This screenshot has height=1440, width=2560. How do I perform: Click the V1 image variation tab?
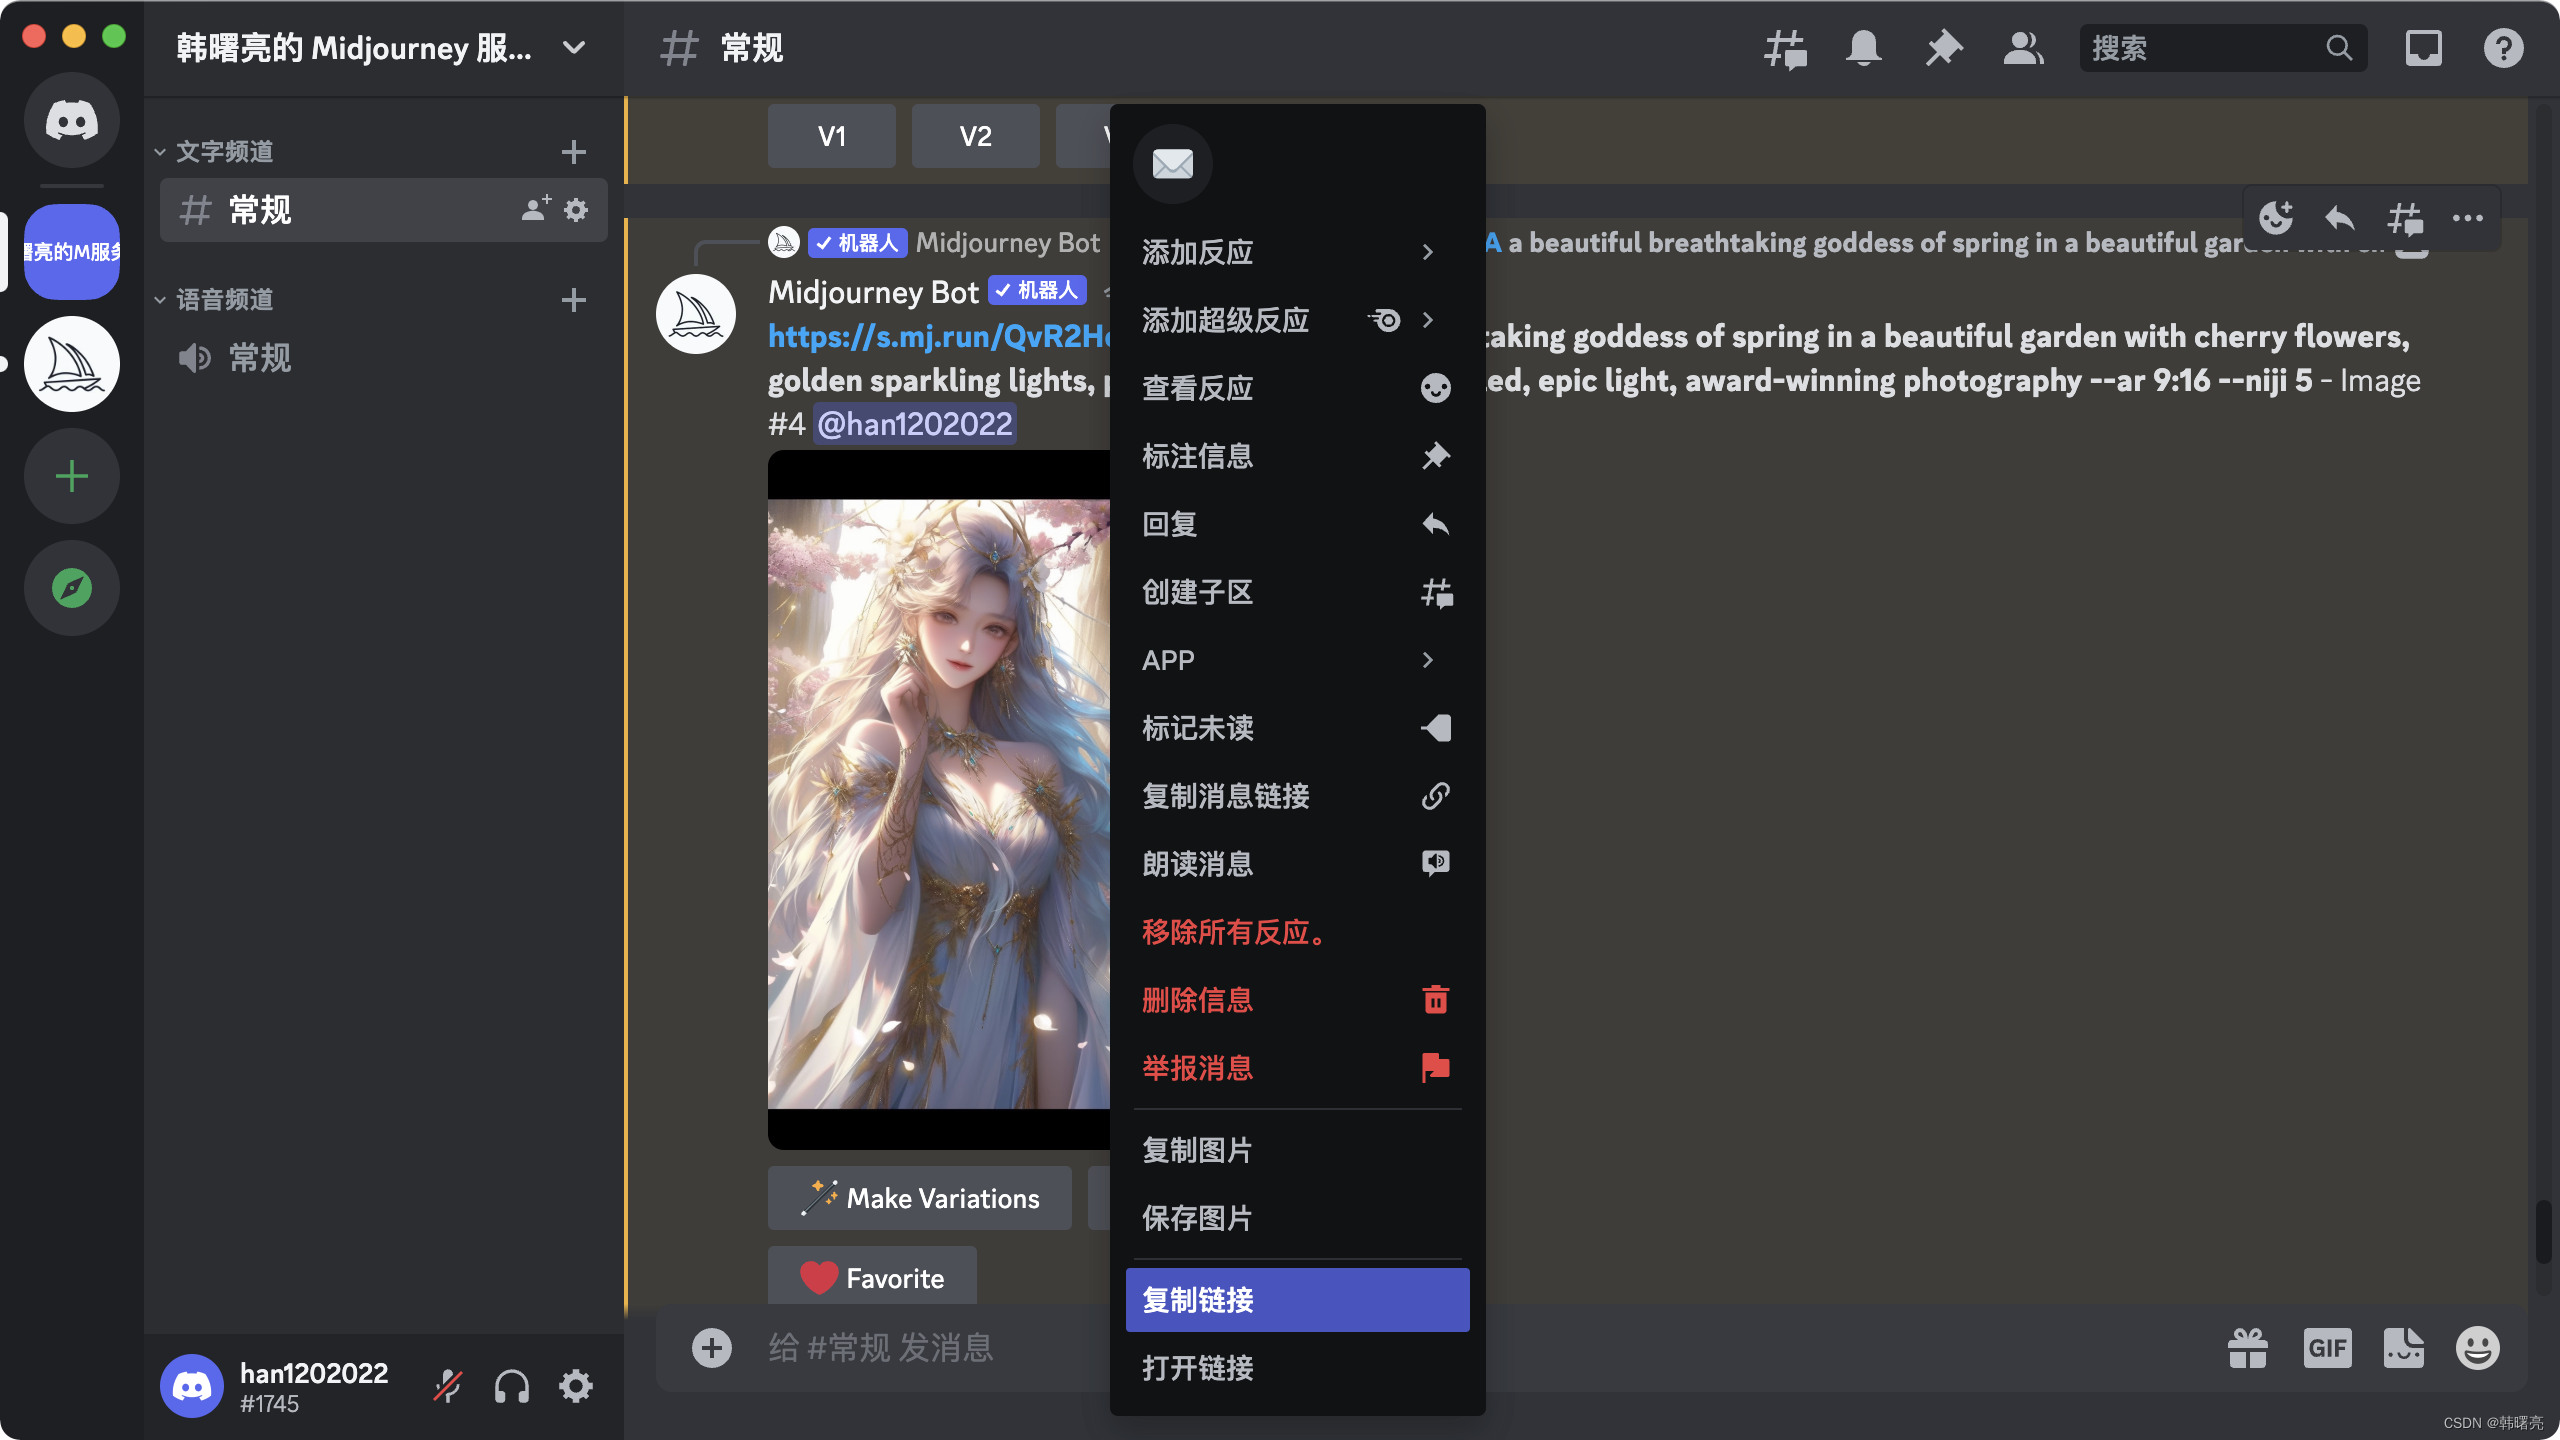coord(833,135)
